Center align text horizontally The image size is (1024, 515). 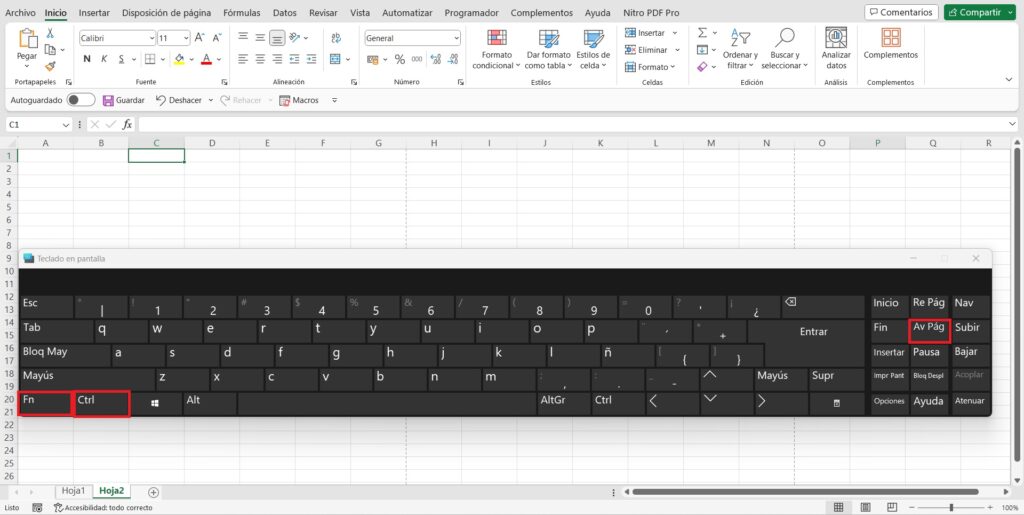pos(260,59)
